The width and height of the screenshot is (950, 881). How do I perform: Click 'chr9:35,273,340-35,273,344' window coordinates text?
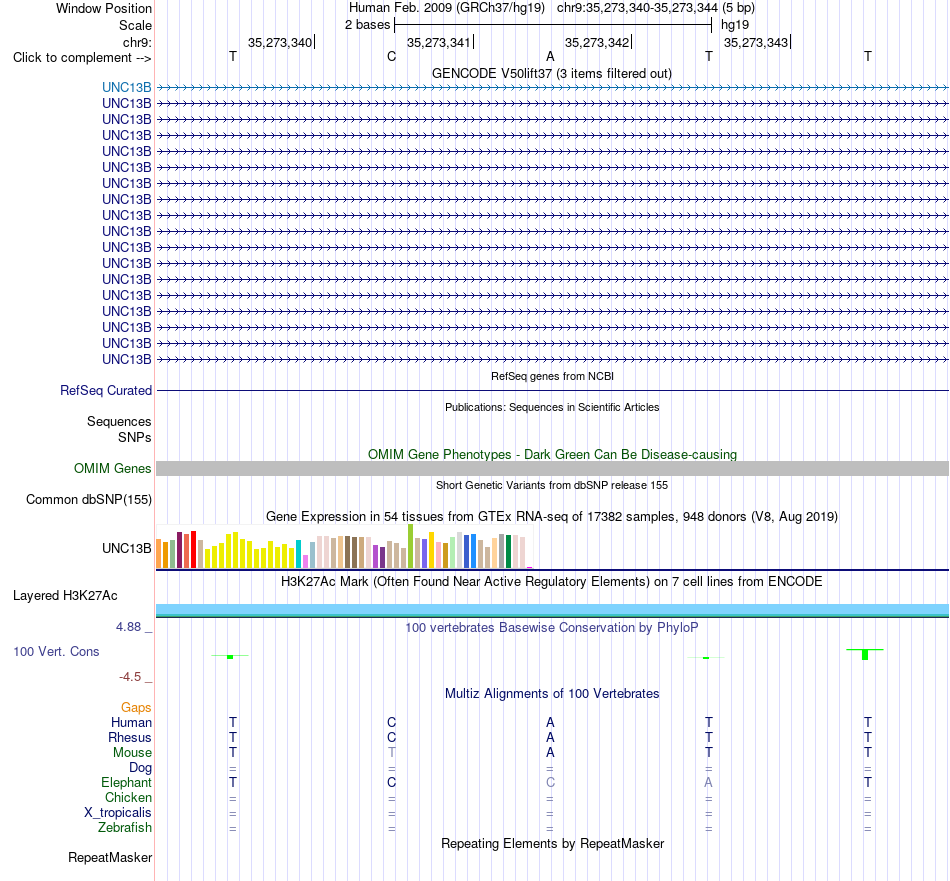click(637, 8)
